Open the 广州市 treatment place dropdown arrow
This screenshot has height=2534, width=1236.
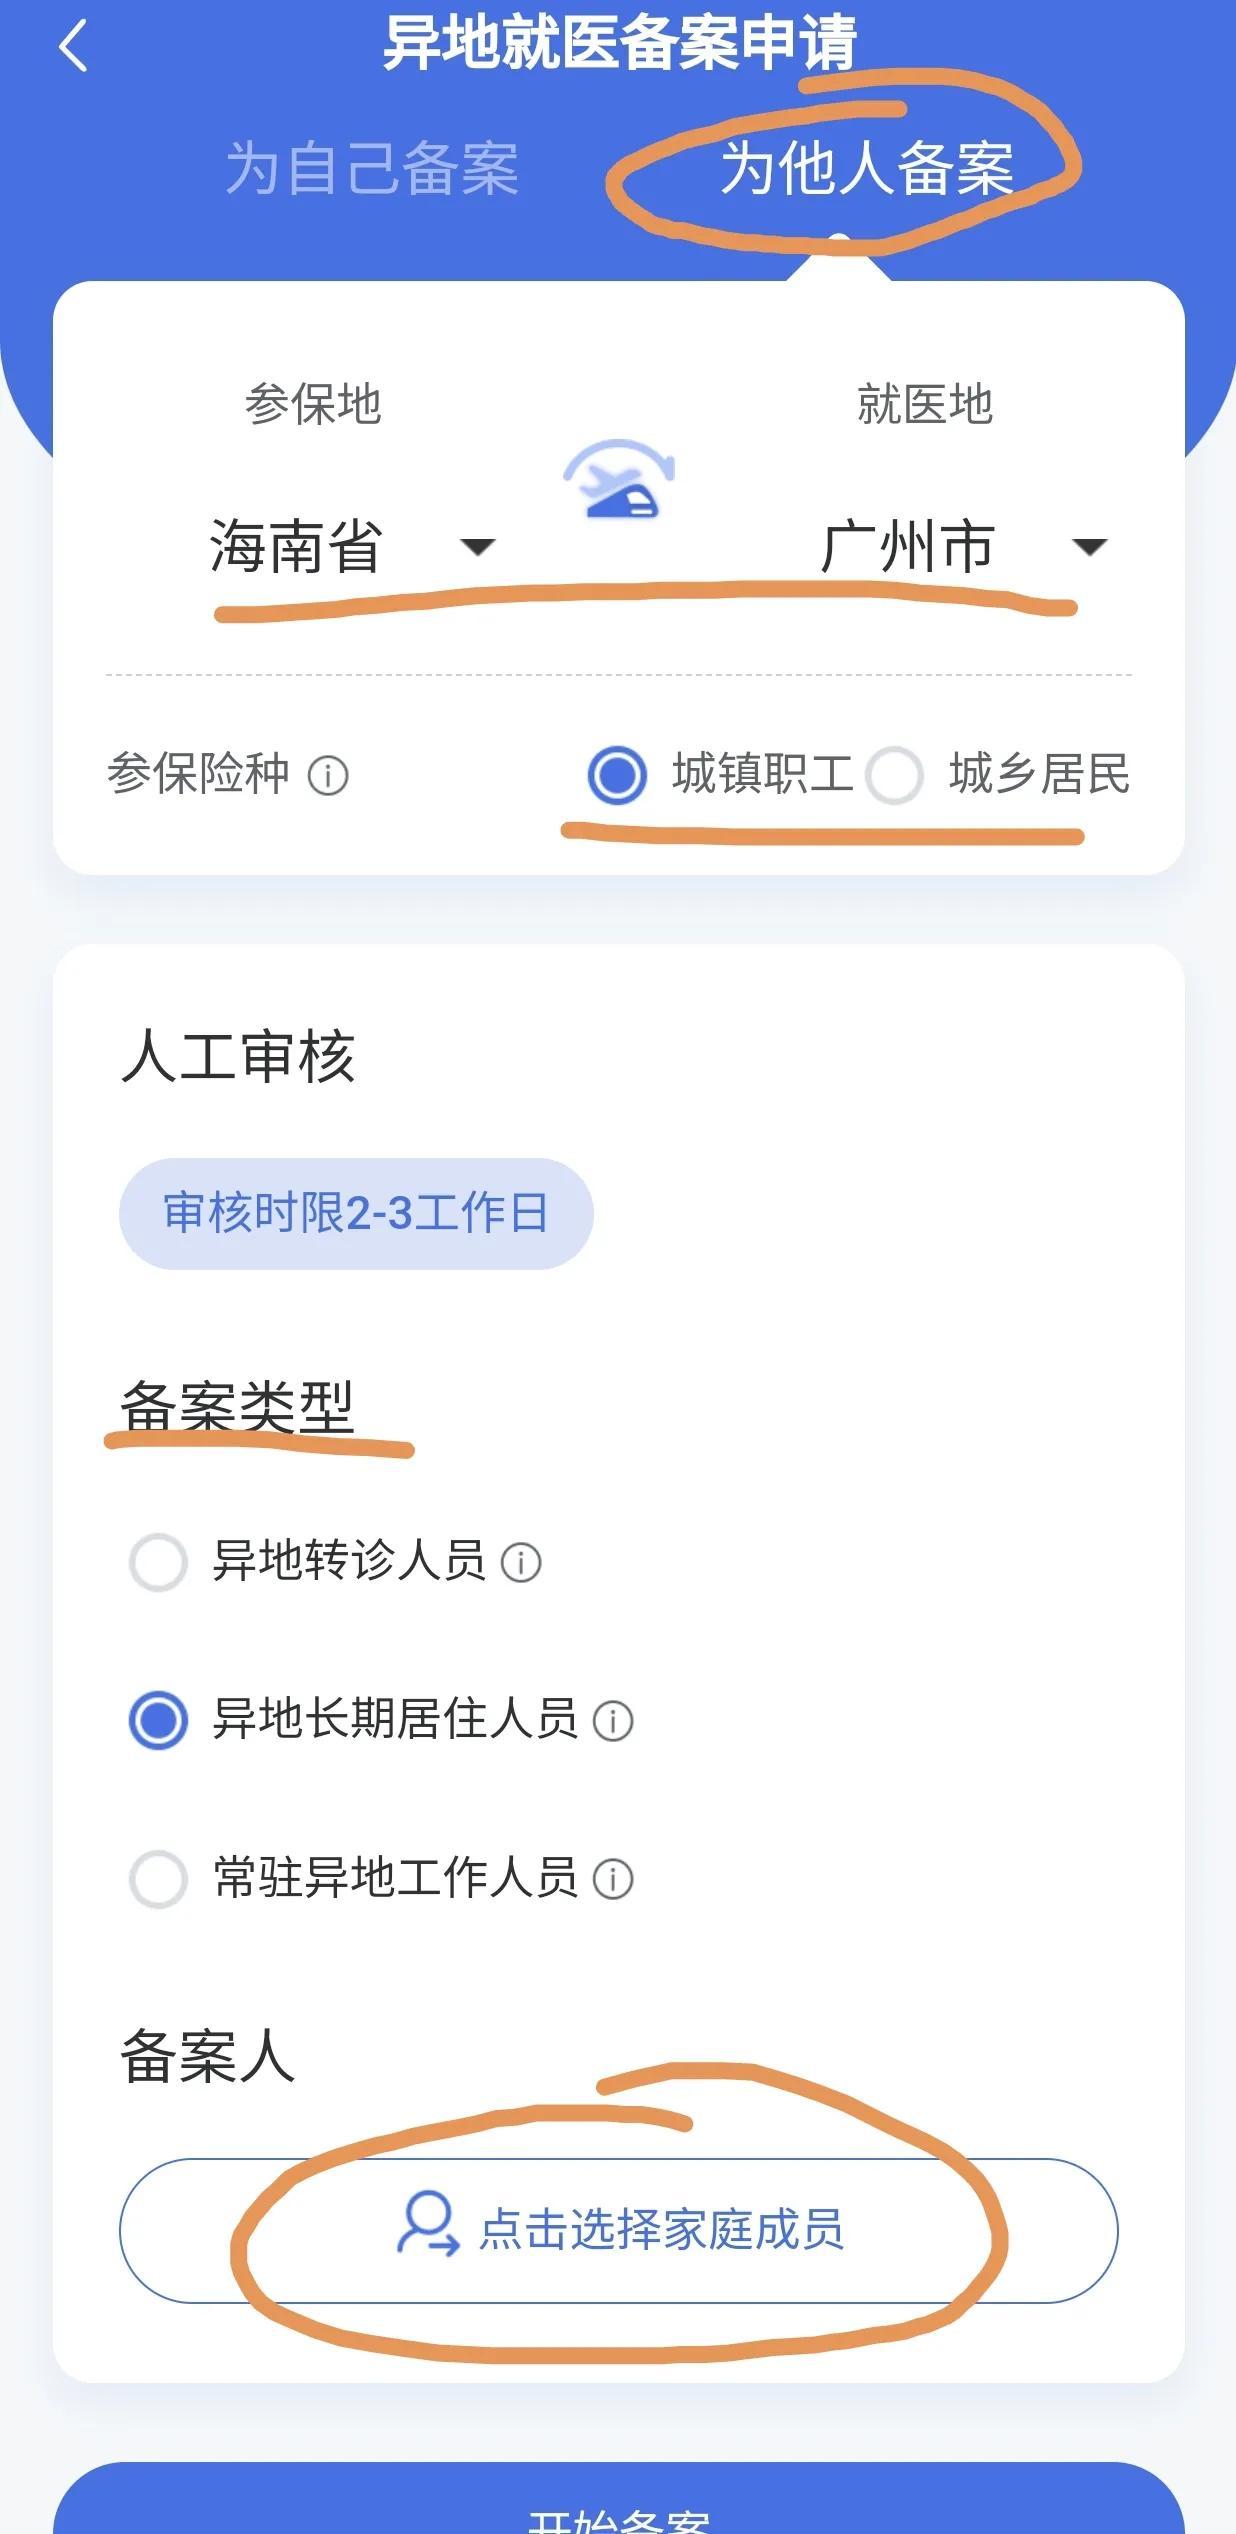[1089, 547]
